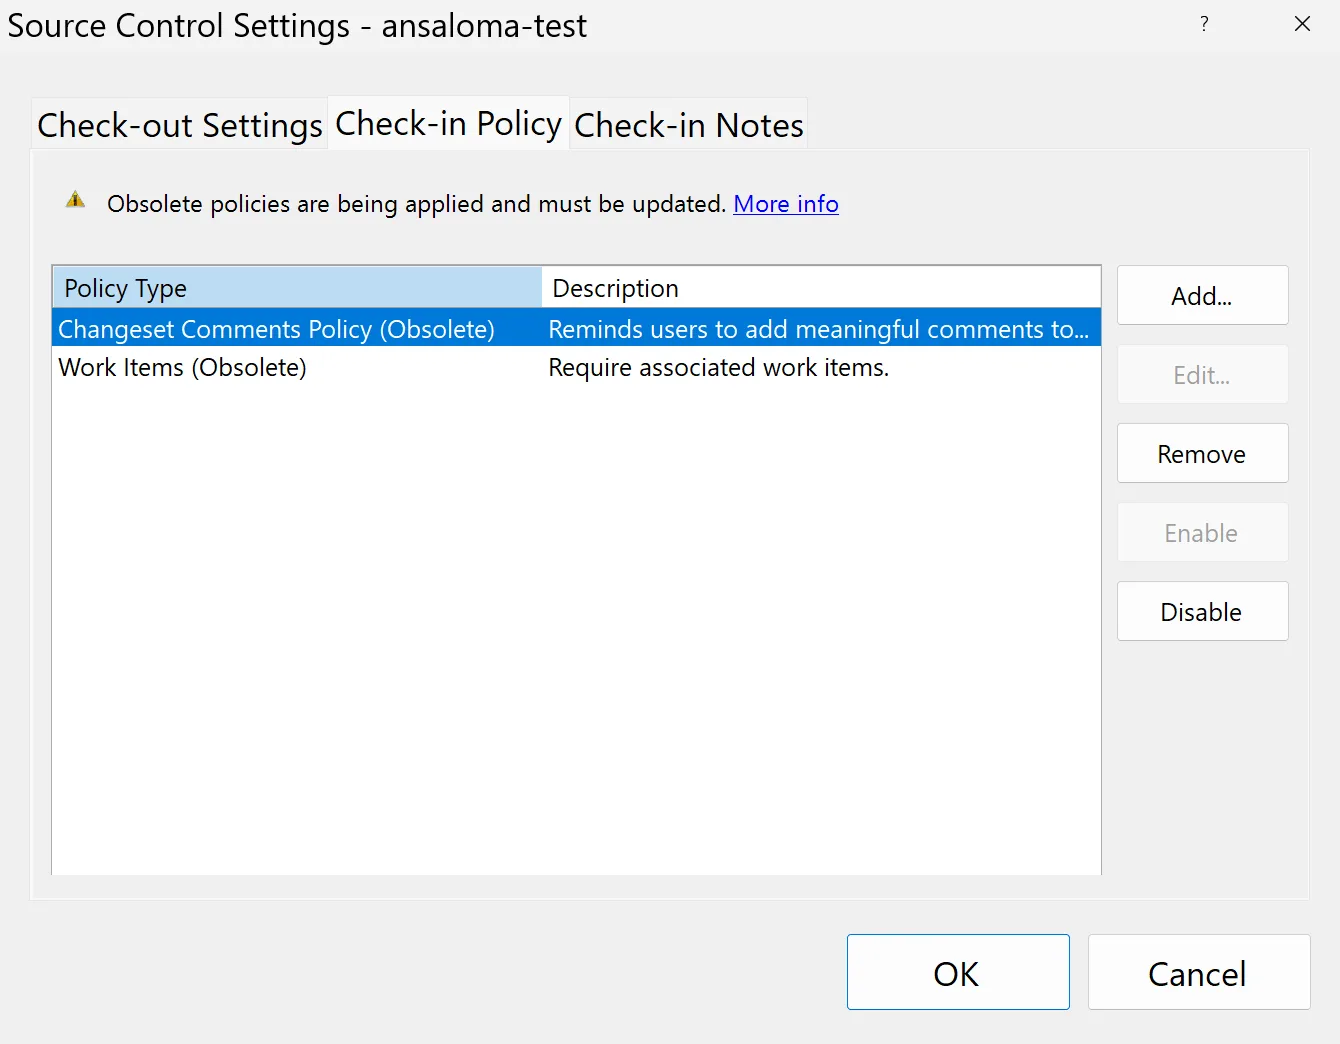Click the help question mark button
1340x1044 pixels.
pyautogui.click(x=1204, y=24)
